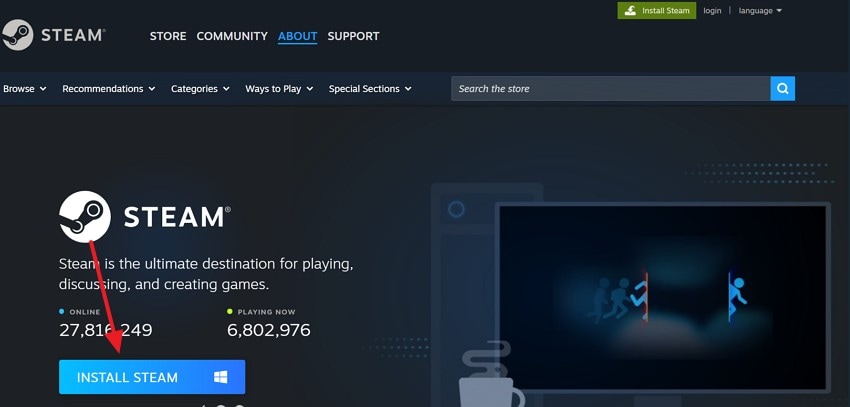Image resolution: width=850 pixels, height=407 pixels.
Task: Click the text 'discussing, and creating games.'
Action: (164, 285)
